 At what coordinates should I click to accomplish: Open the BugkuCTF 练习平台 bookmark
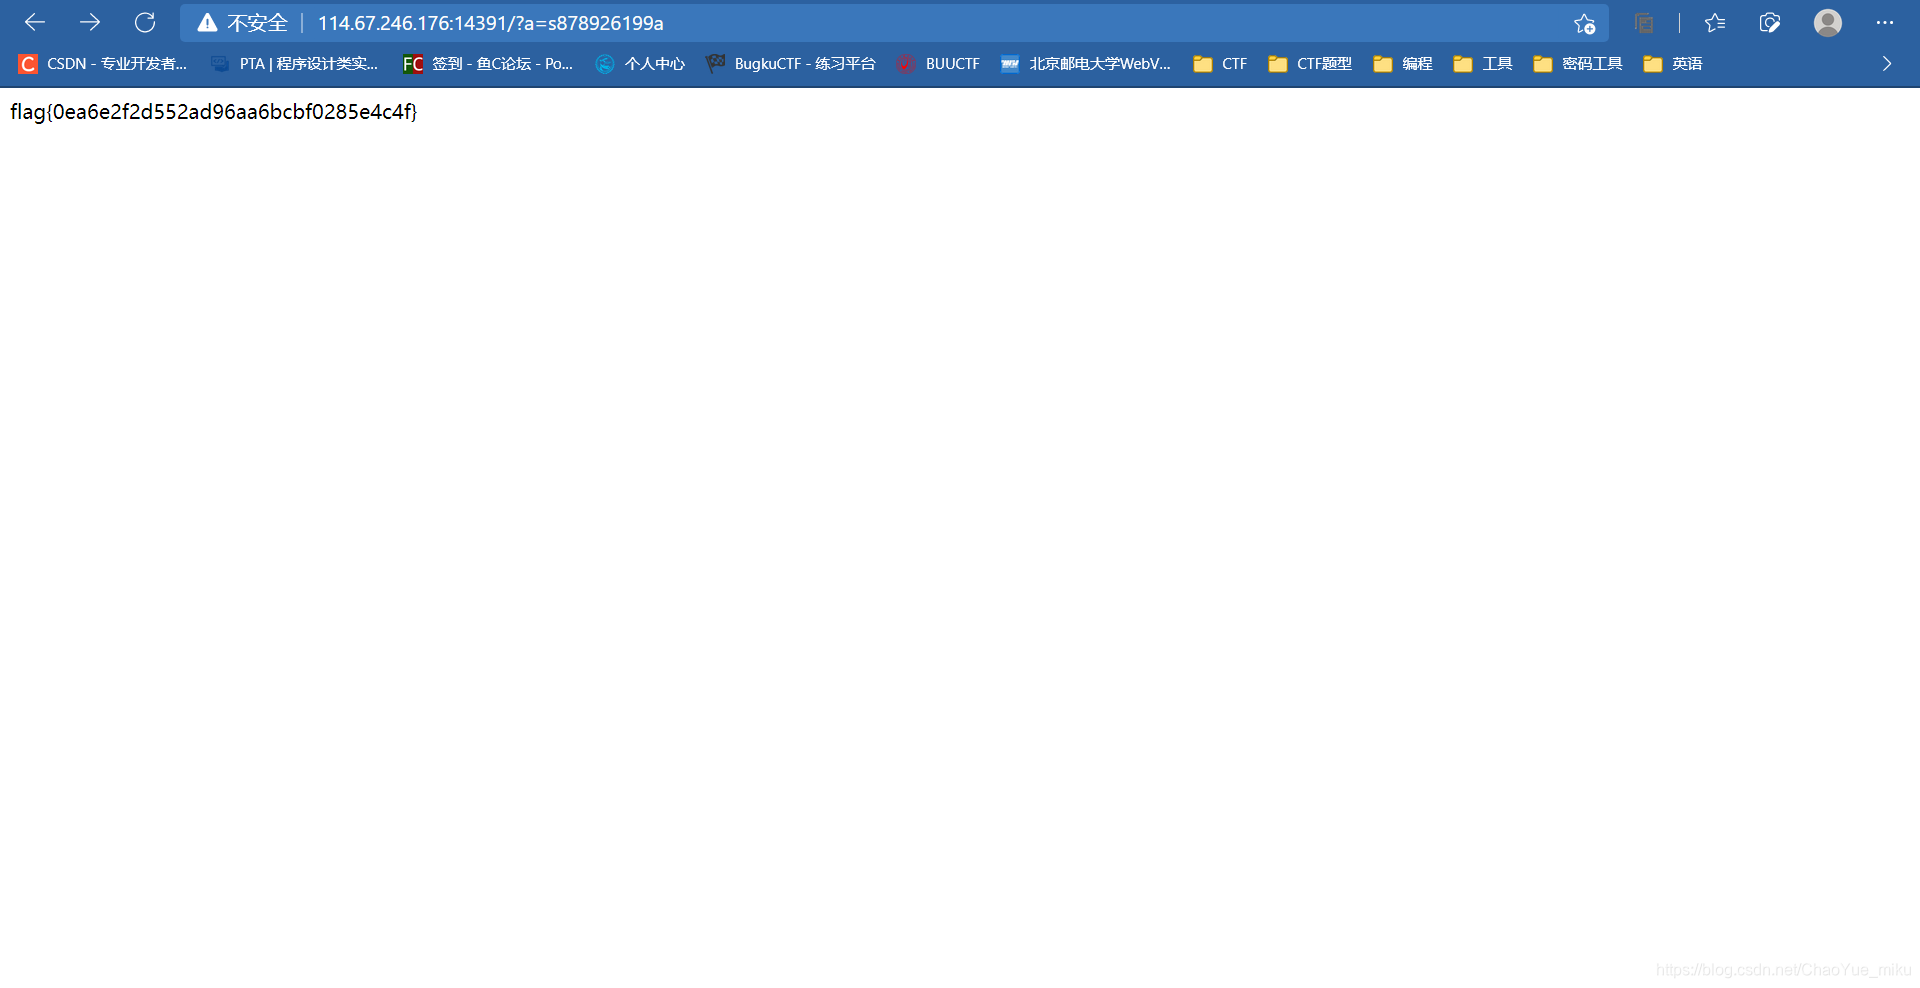(x=791, y=63)
